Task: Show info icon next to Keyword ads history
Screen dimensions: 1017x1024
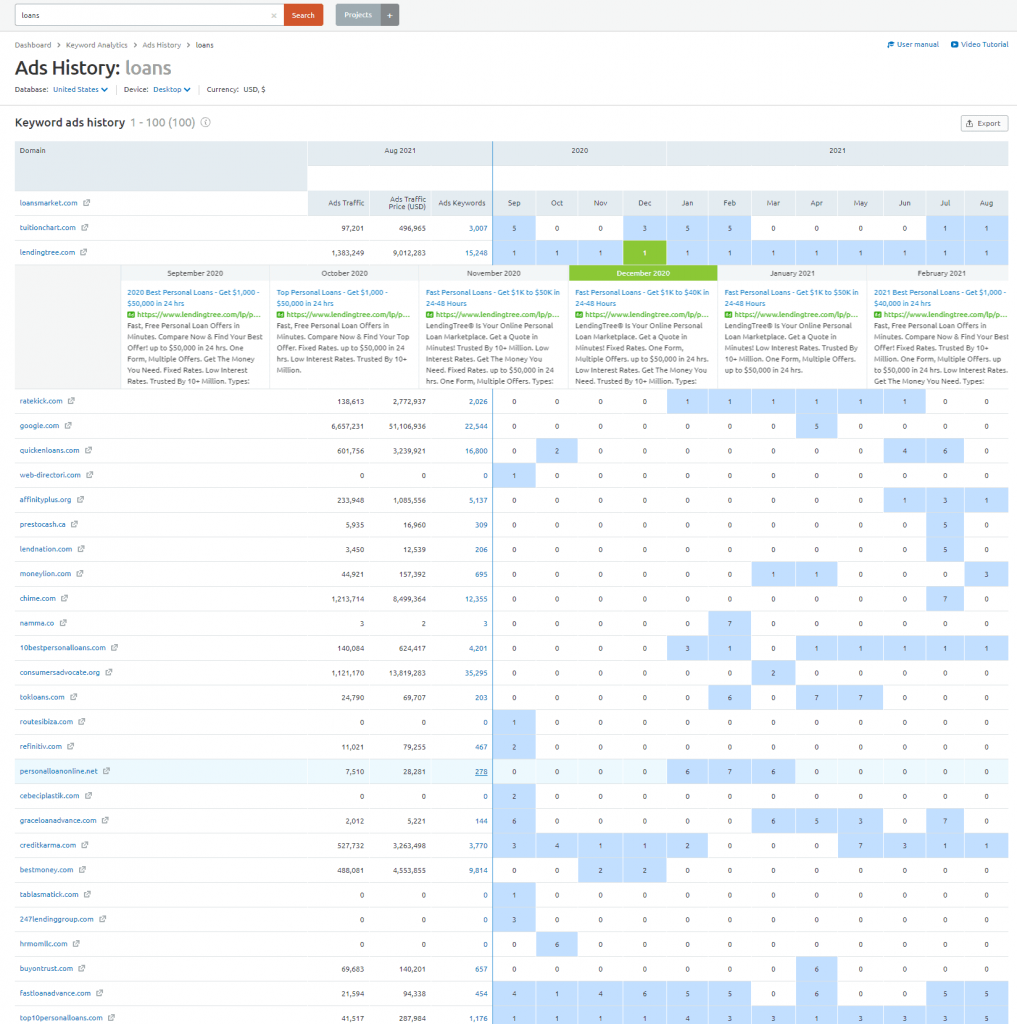Action: click(206, 122)
